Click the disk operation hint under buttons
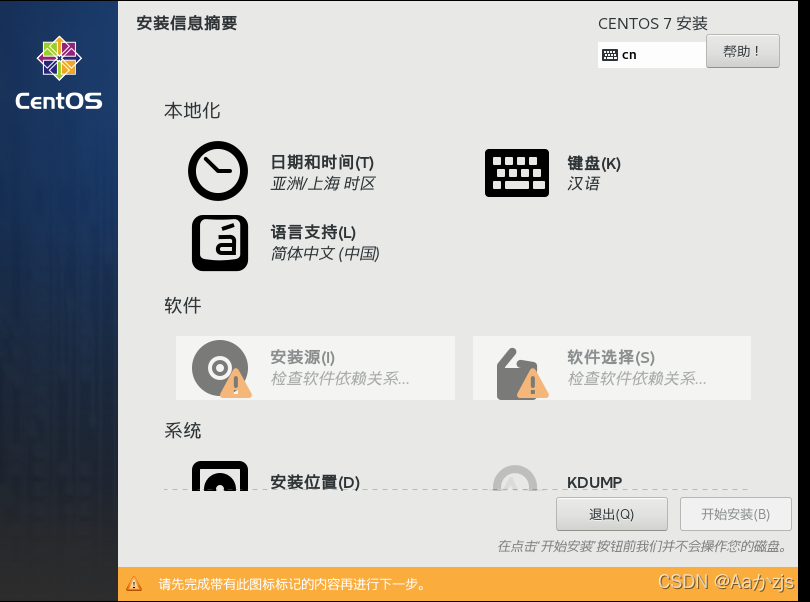The height and width of the screenshot is (602, 810). click(643, 547)
